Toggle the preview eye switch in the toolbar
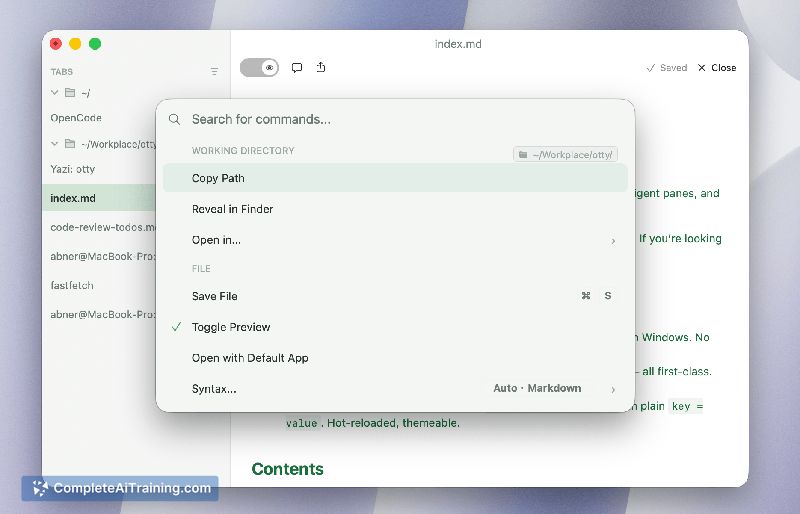Viewport: 800px width, 514px height. (x=259, y=67)
